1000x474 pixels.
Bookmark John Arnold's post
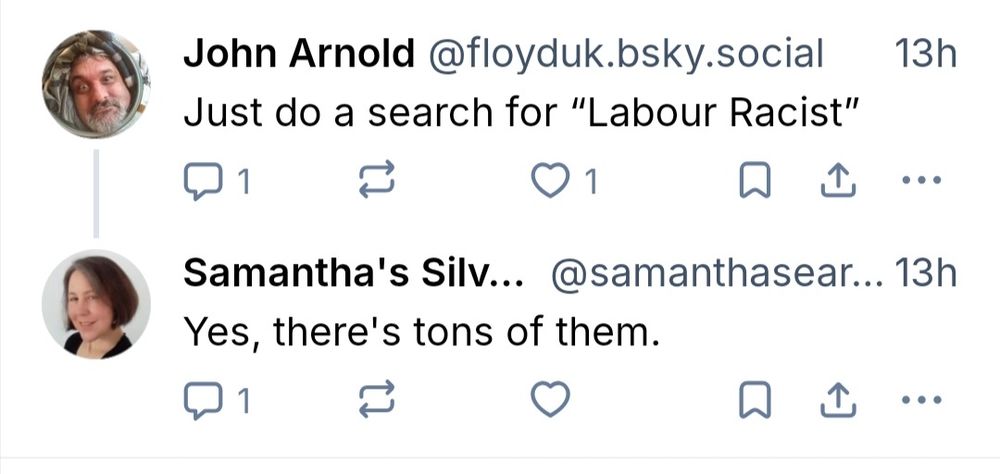click(x=752, y=181)
